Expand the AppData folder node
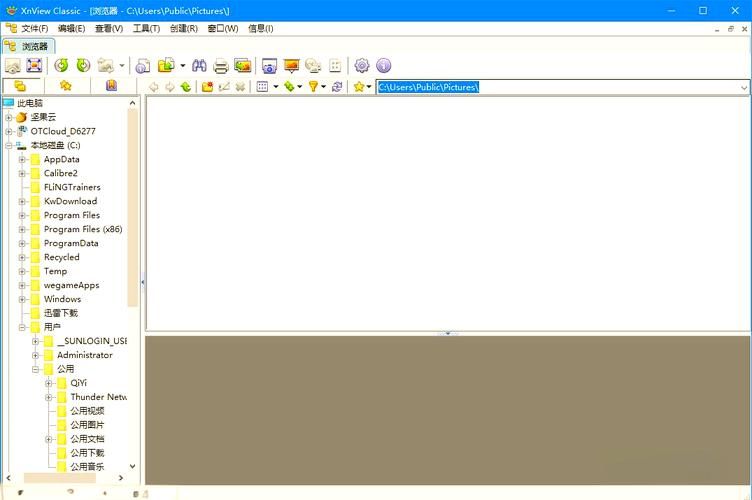 tap(22, 160)
